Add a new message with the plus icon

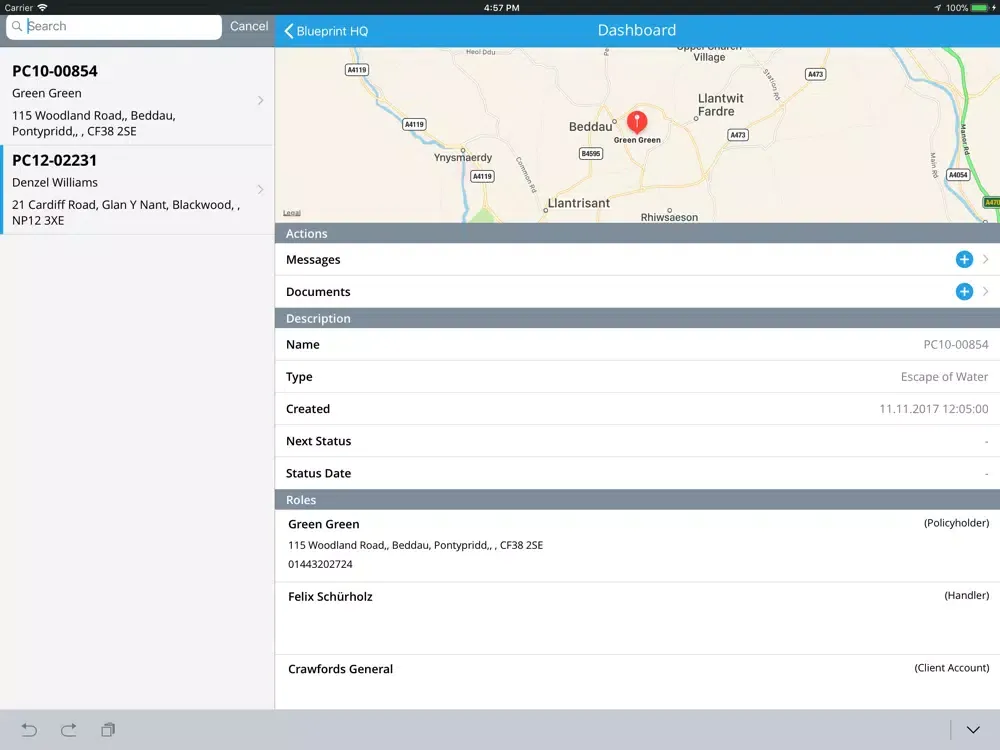coord(964,260)
